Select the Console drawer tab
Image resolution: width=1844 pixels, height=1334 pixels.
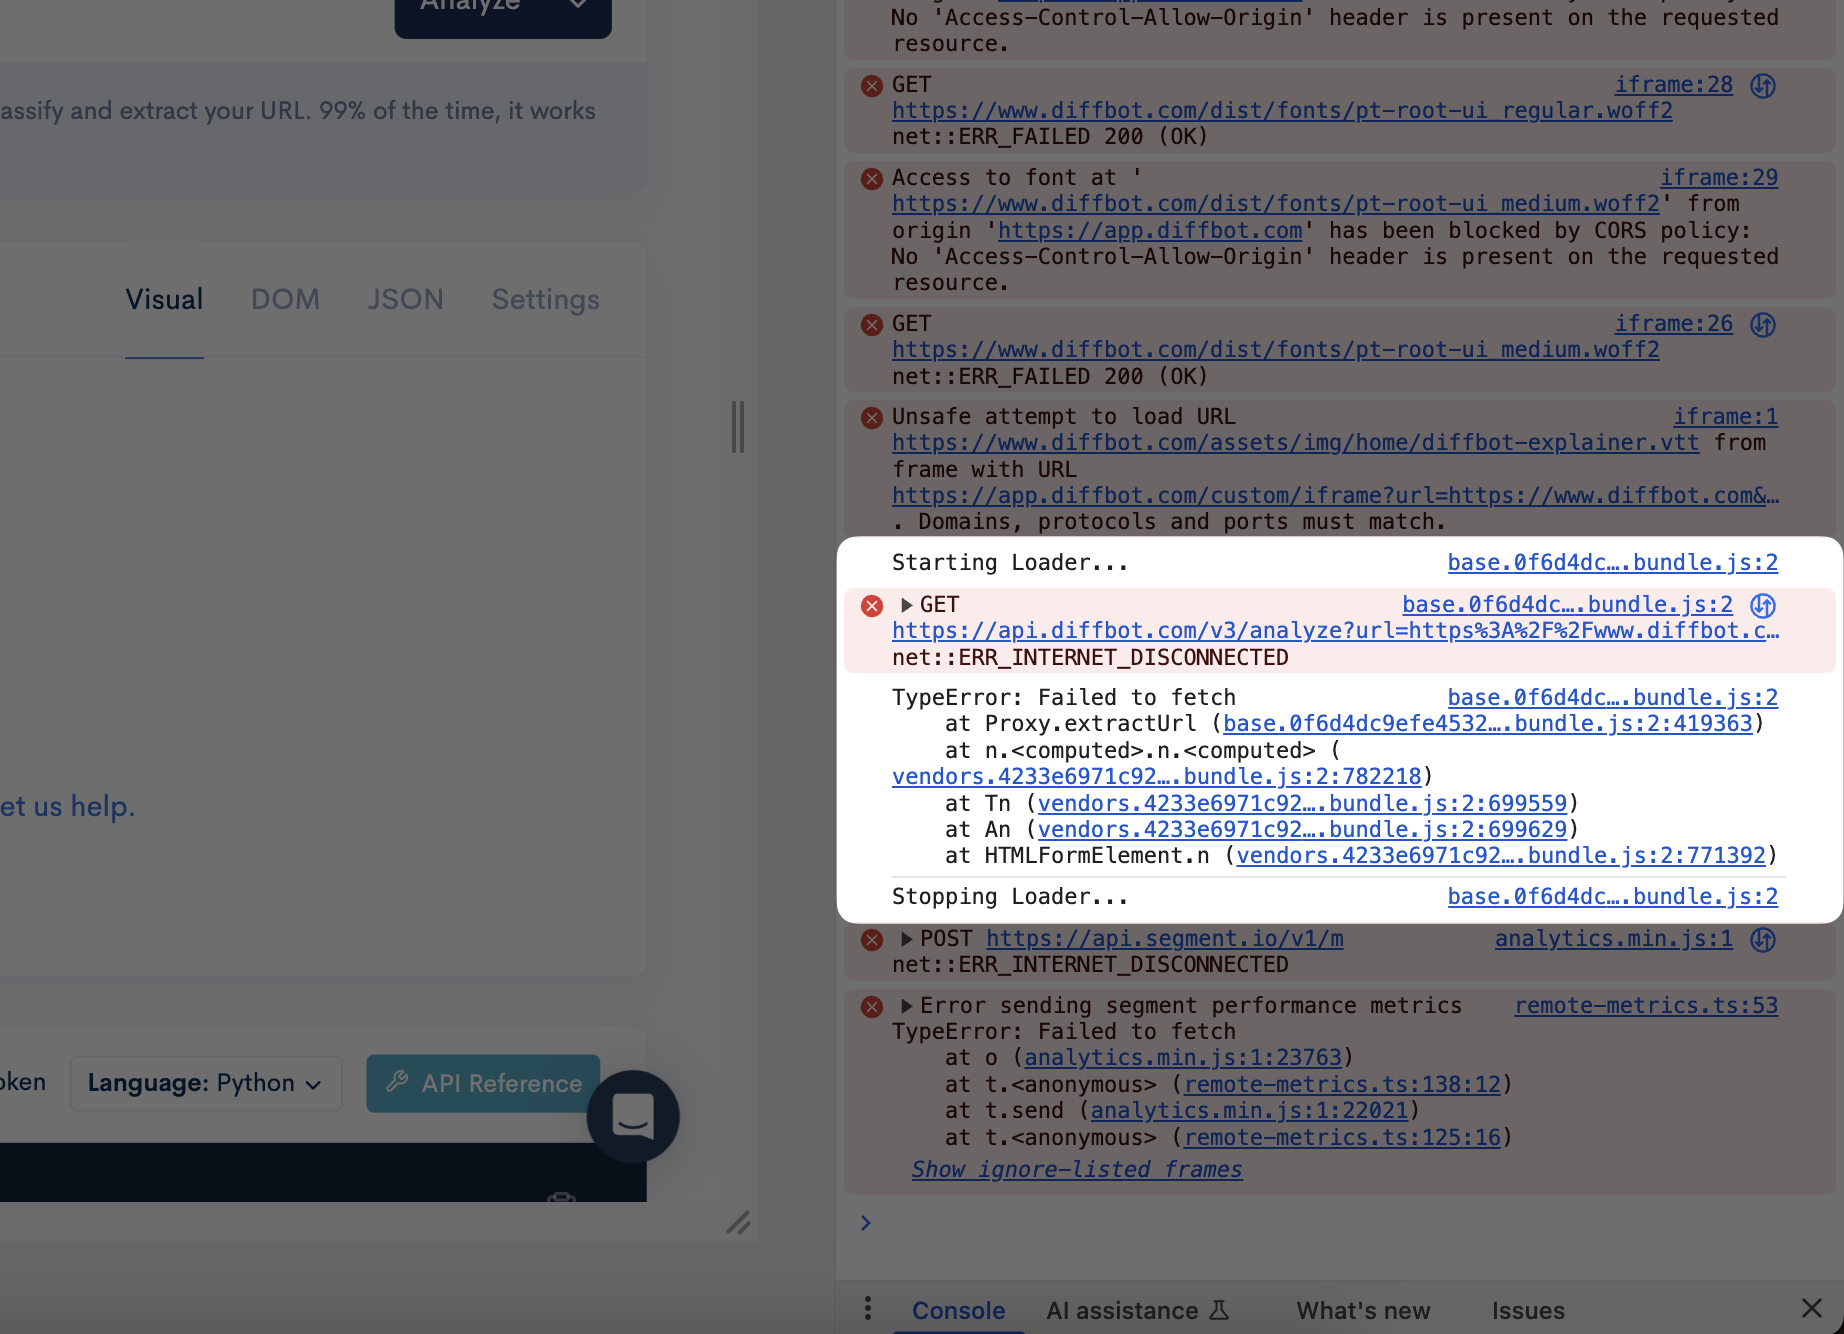click(958, 1310)
